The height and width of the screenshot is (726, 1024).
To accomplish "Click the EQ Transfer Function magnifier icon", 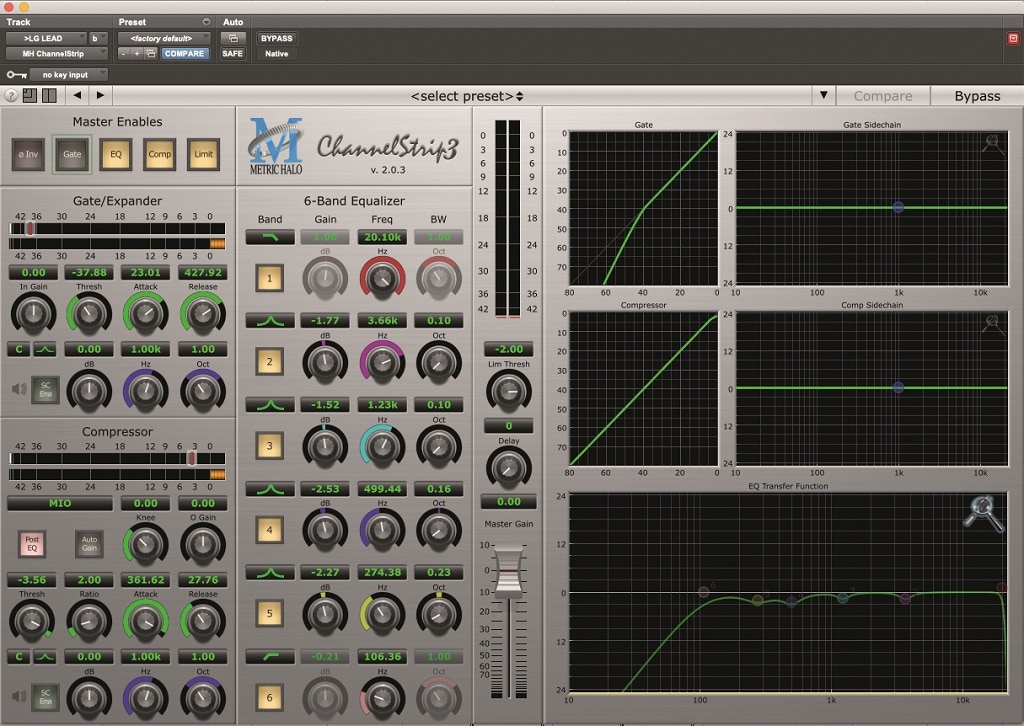I will coord(983,514).
